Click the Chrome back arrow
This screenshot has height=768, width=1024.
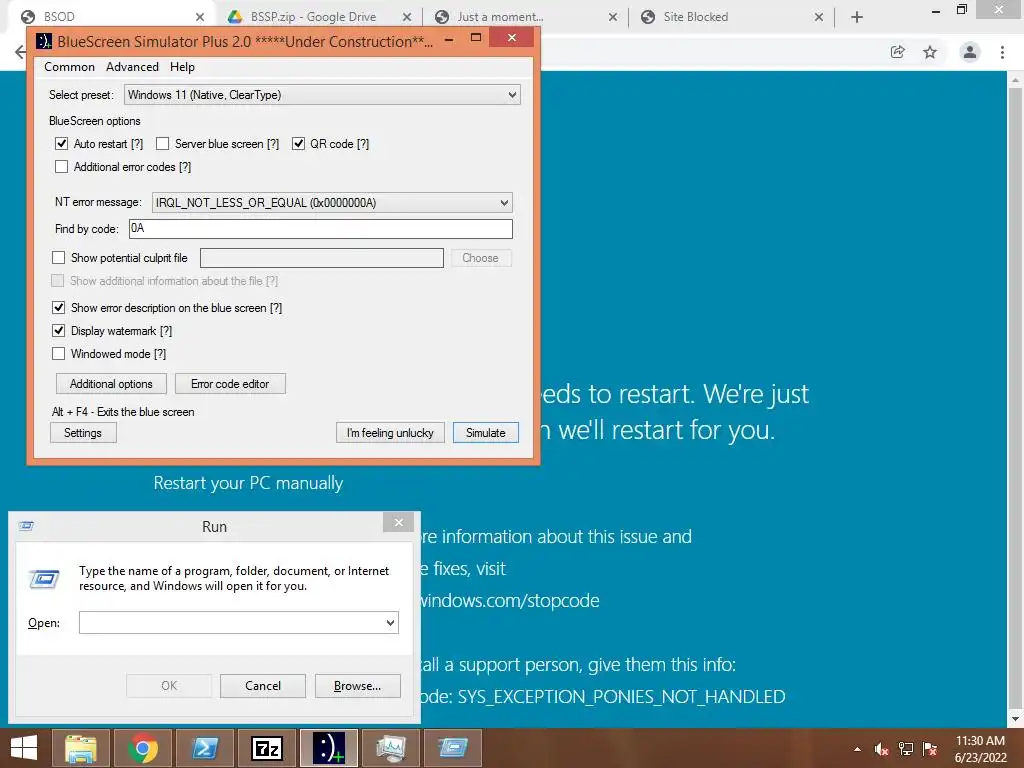tap(20, 52)
